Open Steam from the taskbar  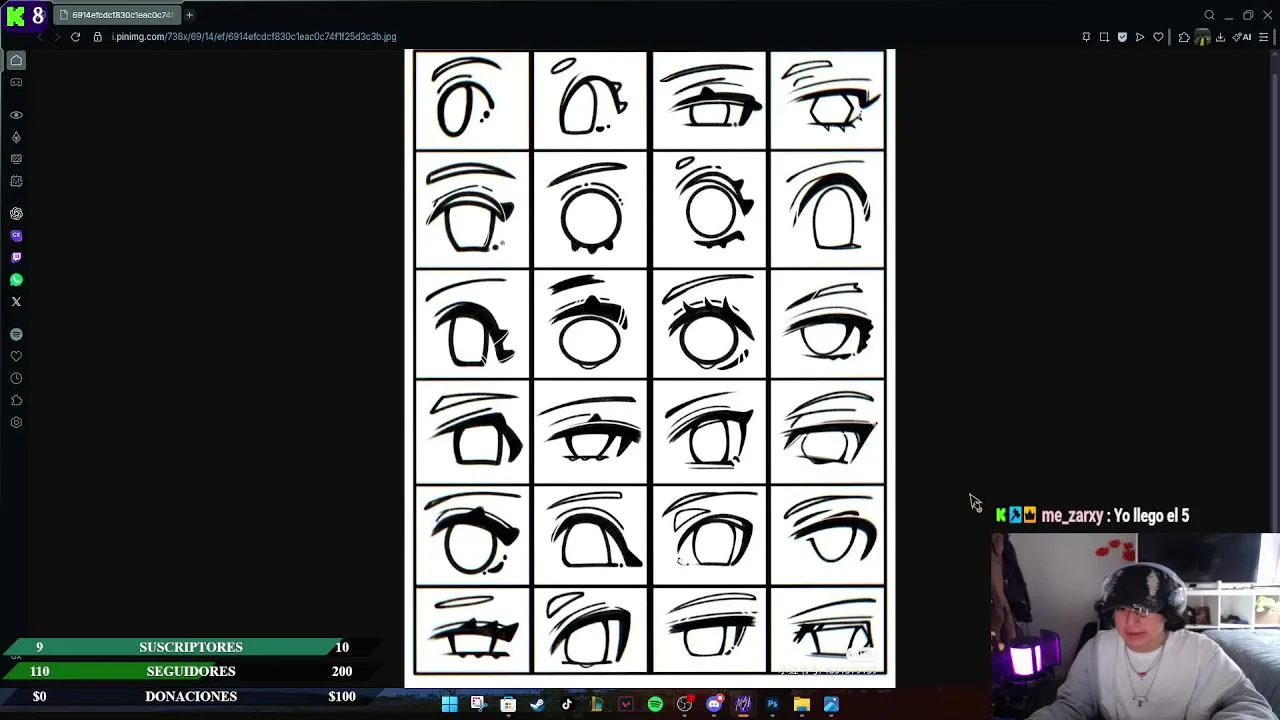tap(537, 704)
